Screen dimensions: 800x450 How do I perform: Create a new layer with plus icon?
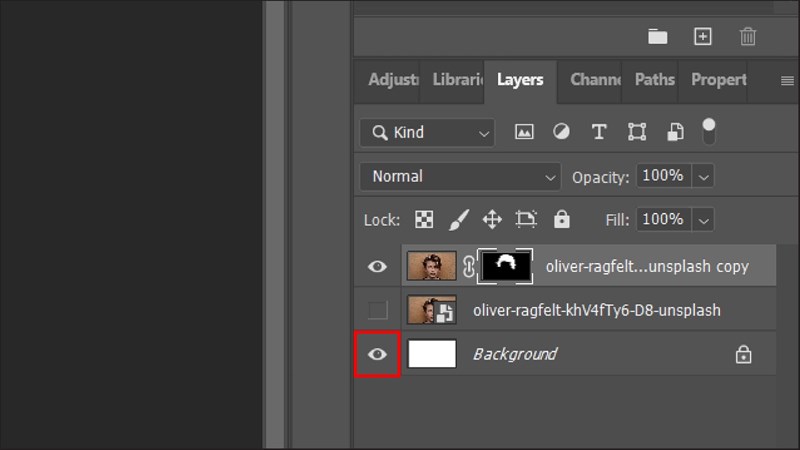703,37
